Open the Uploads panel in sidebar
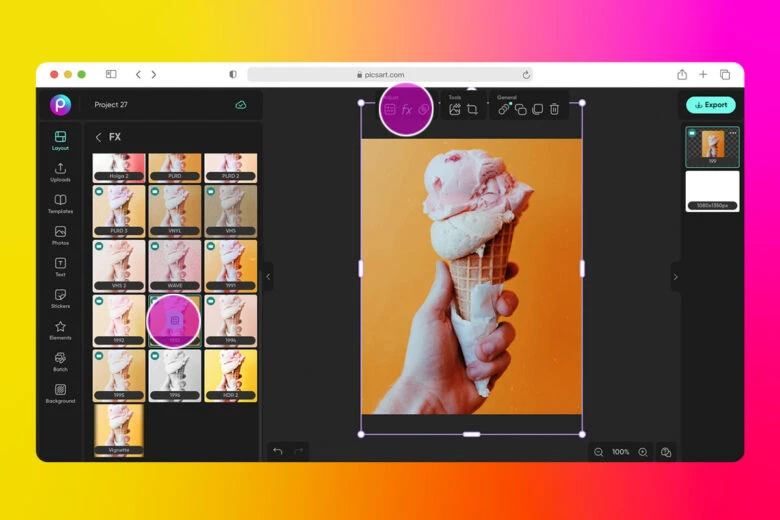The width and height of the screenshot is (780, 520). tap(60, 171)
